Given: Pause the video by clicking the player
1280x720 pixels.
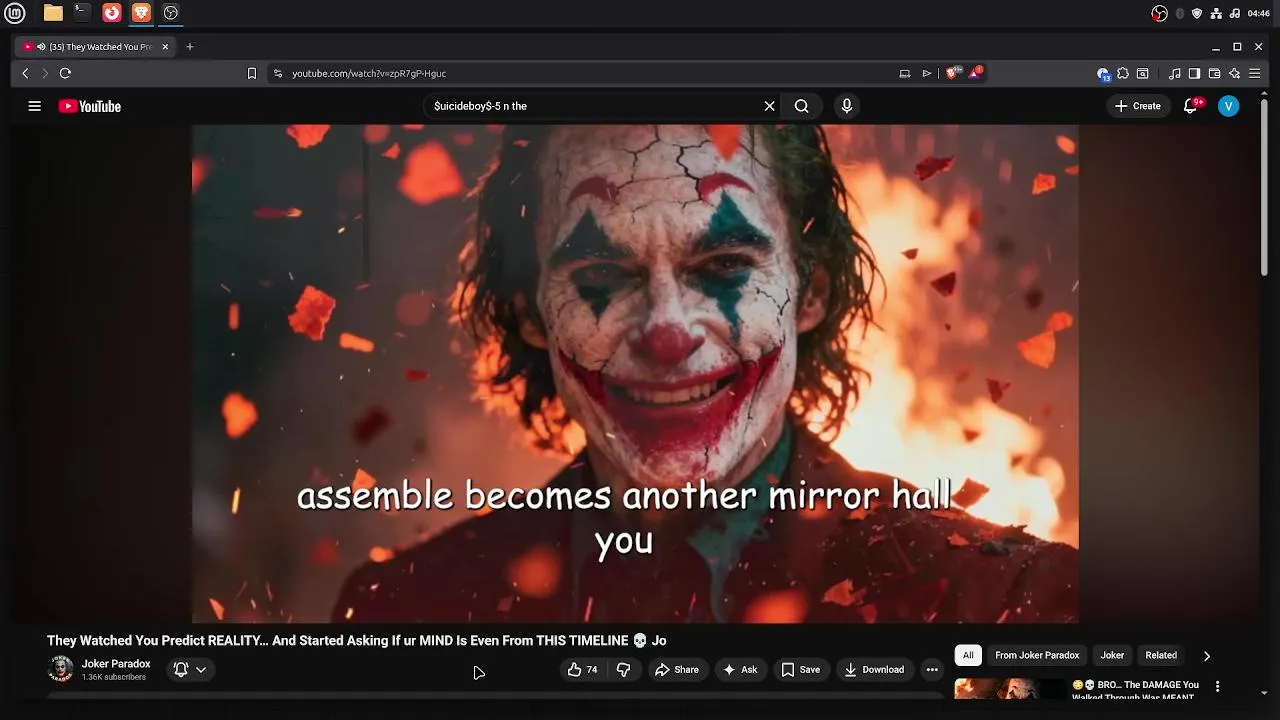Looking at the screenshot, I should pos(635,374).
